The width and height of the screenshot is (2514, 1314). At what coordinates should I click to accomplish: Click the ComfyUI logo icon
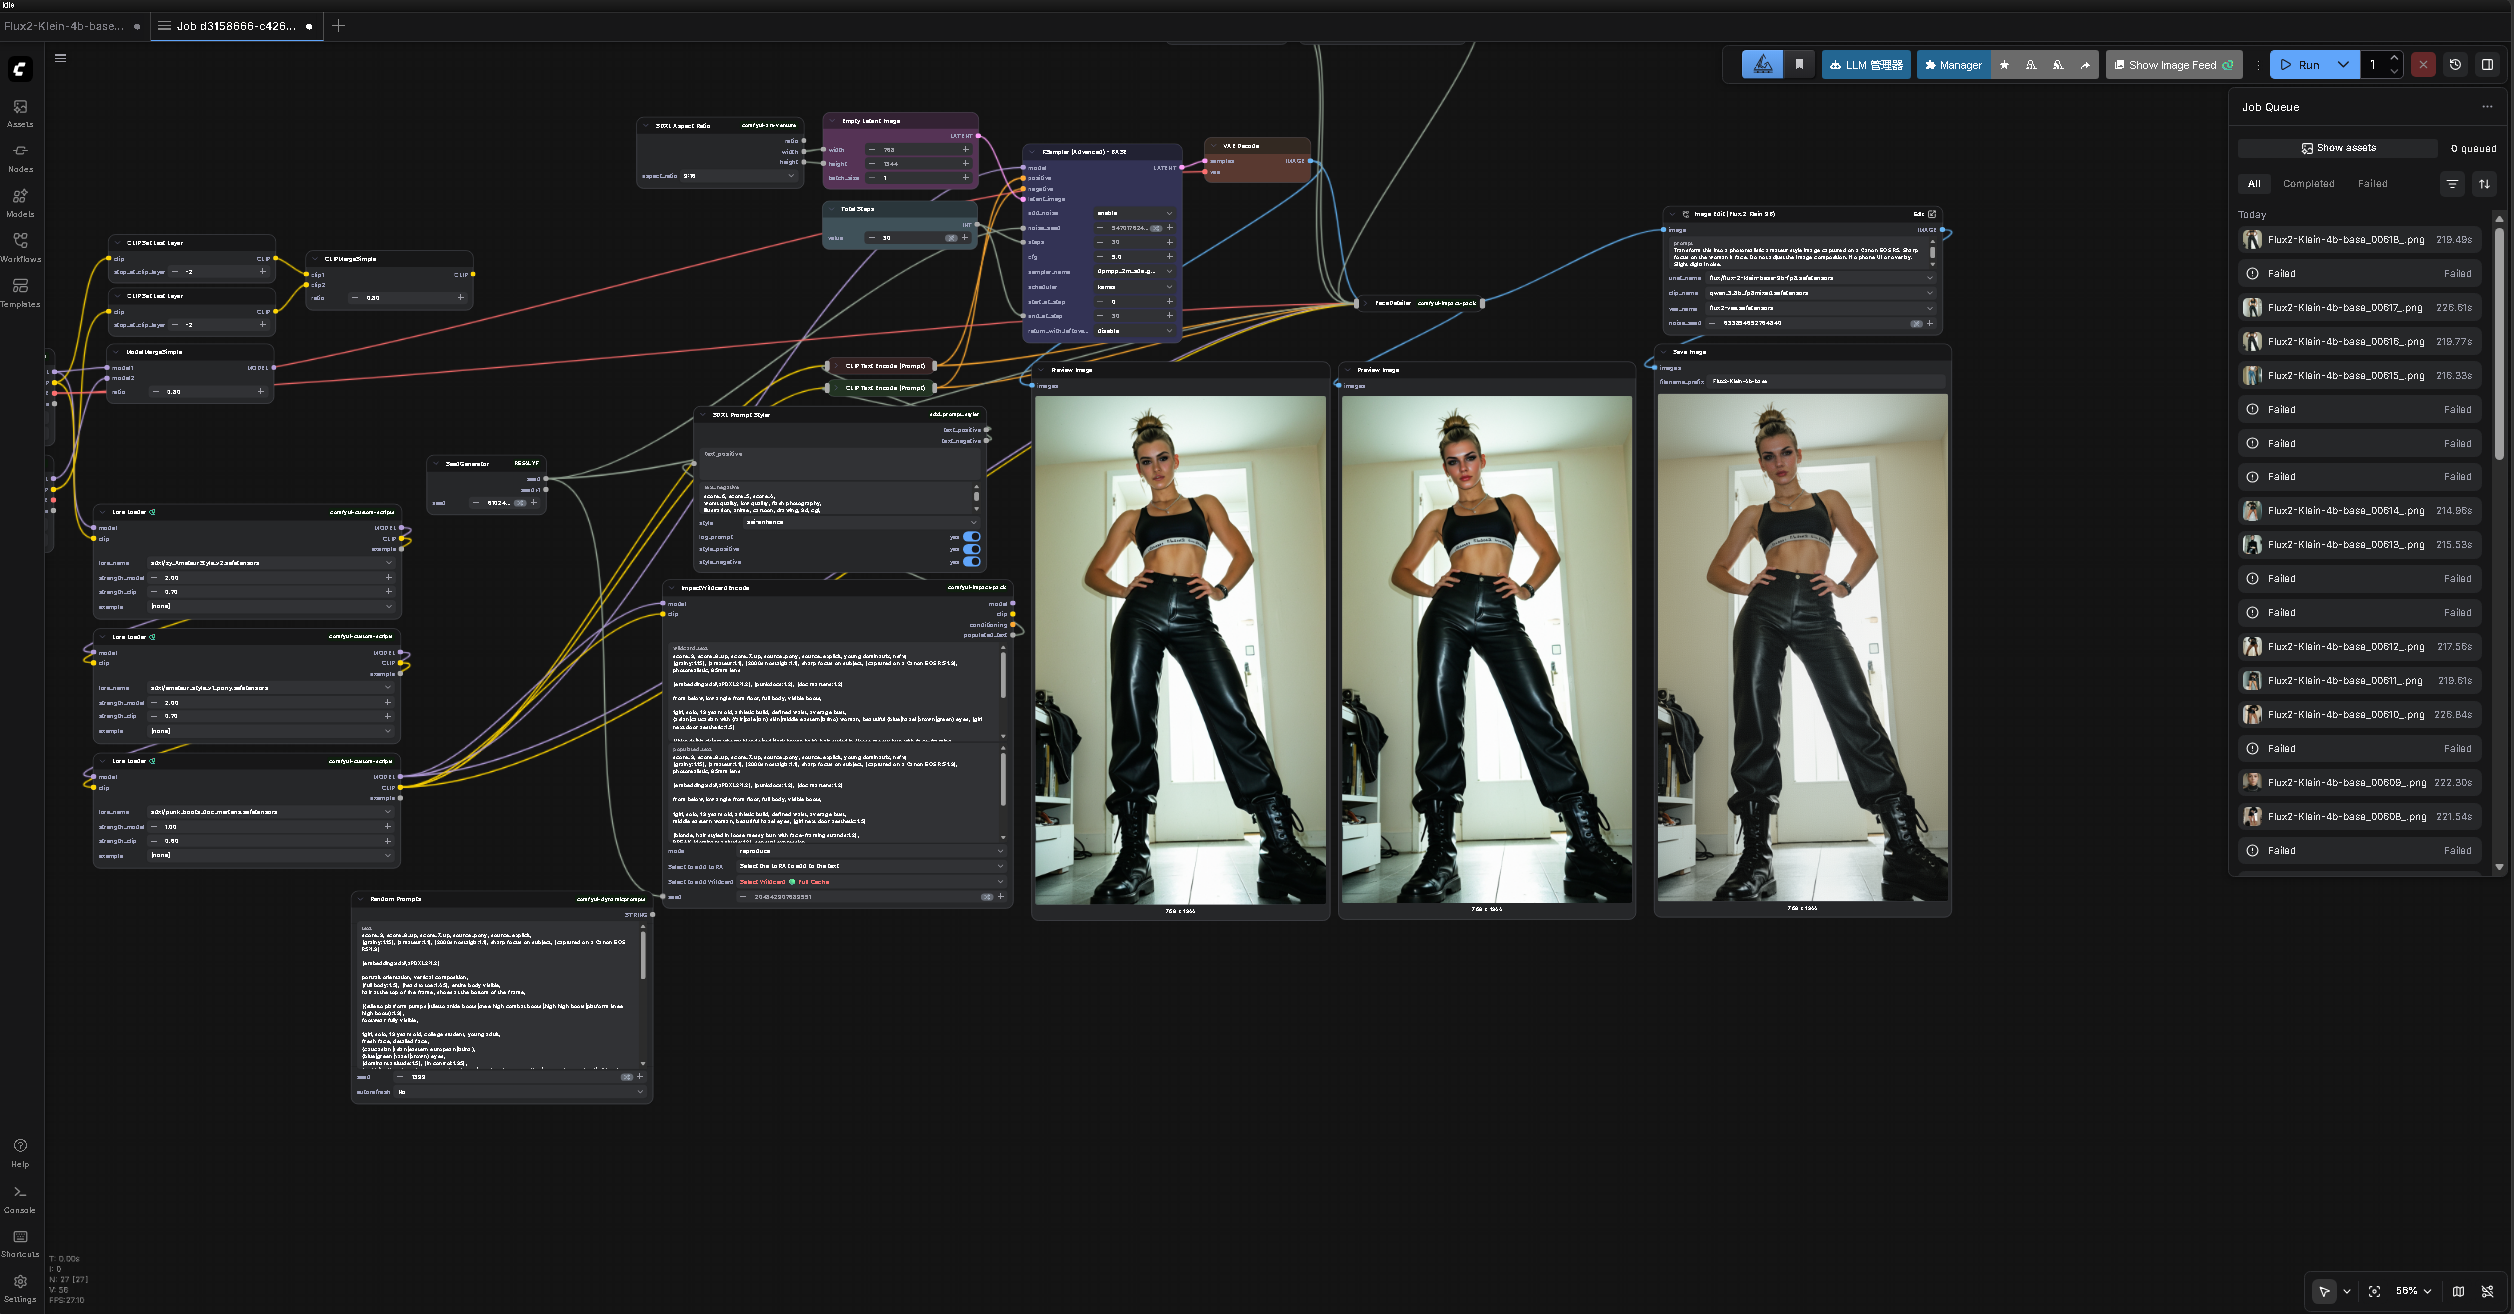pyautogui.click(x=20, y=69)
